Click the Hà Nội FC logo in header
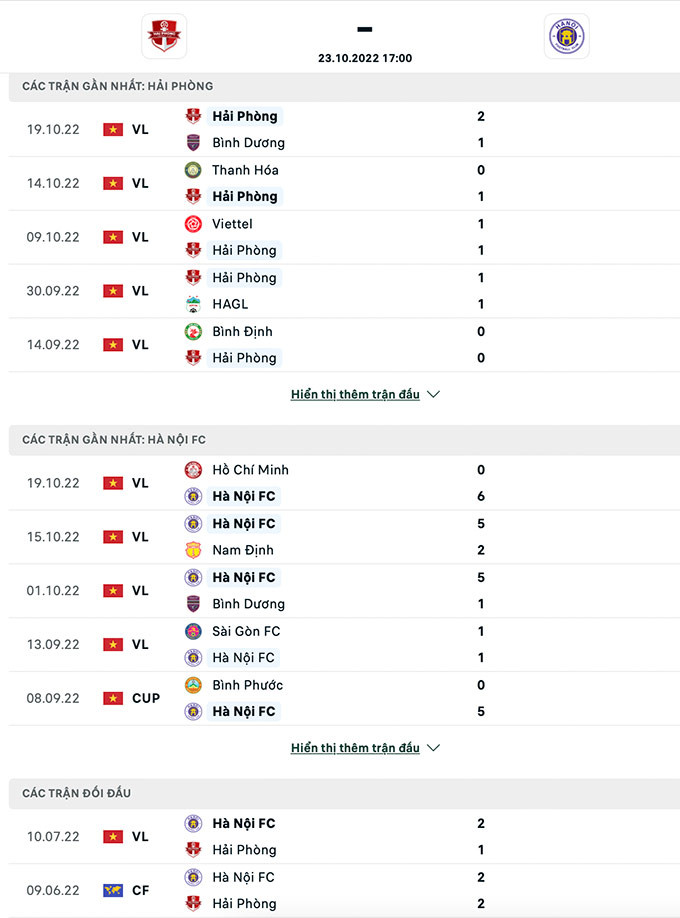 click(x=566, y=37)
